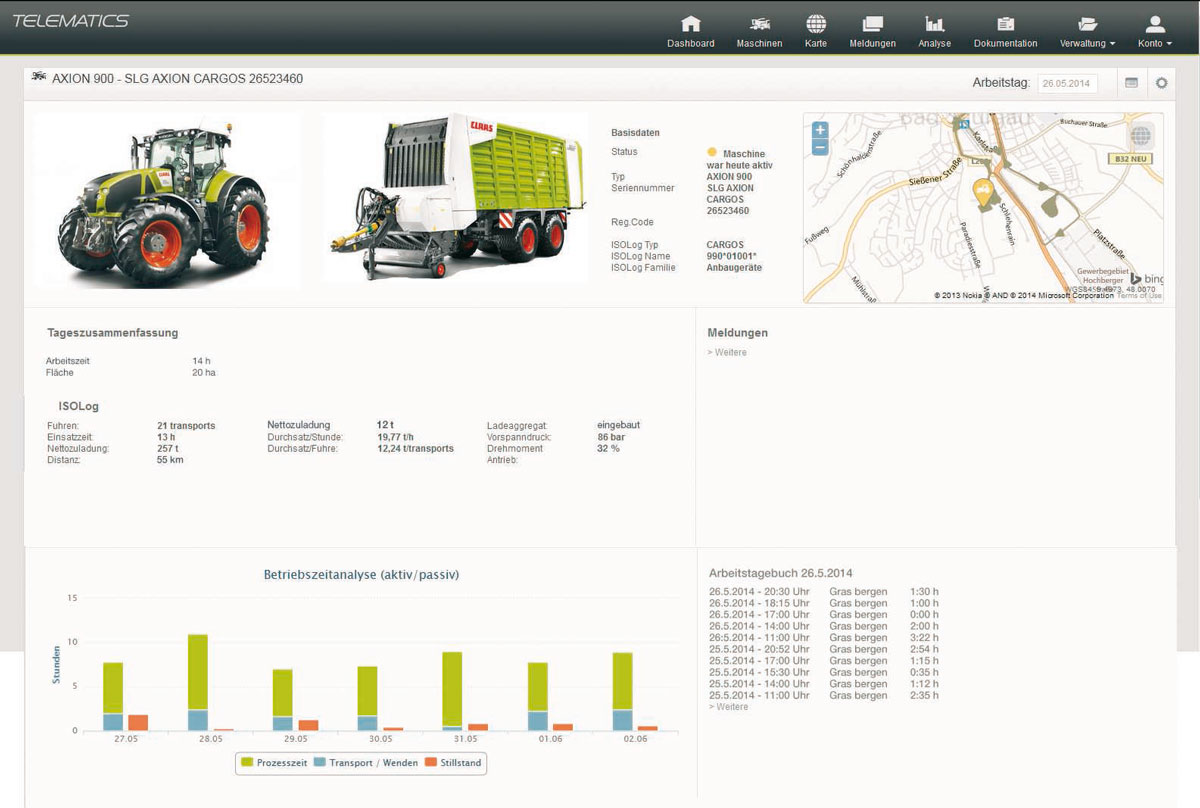Select the Karte menu label
Image resolution: width=1200 pixels, height=808 pixels.
tap(816, 43)
